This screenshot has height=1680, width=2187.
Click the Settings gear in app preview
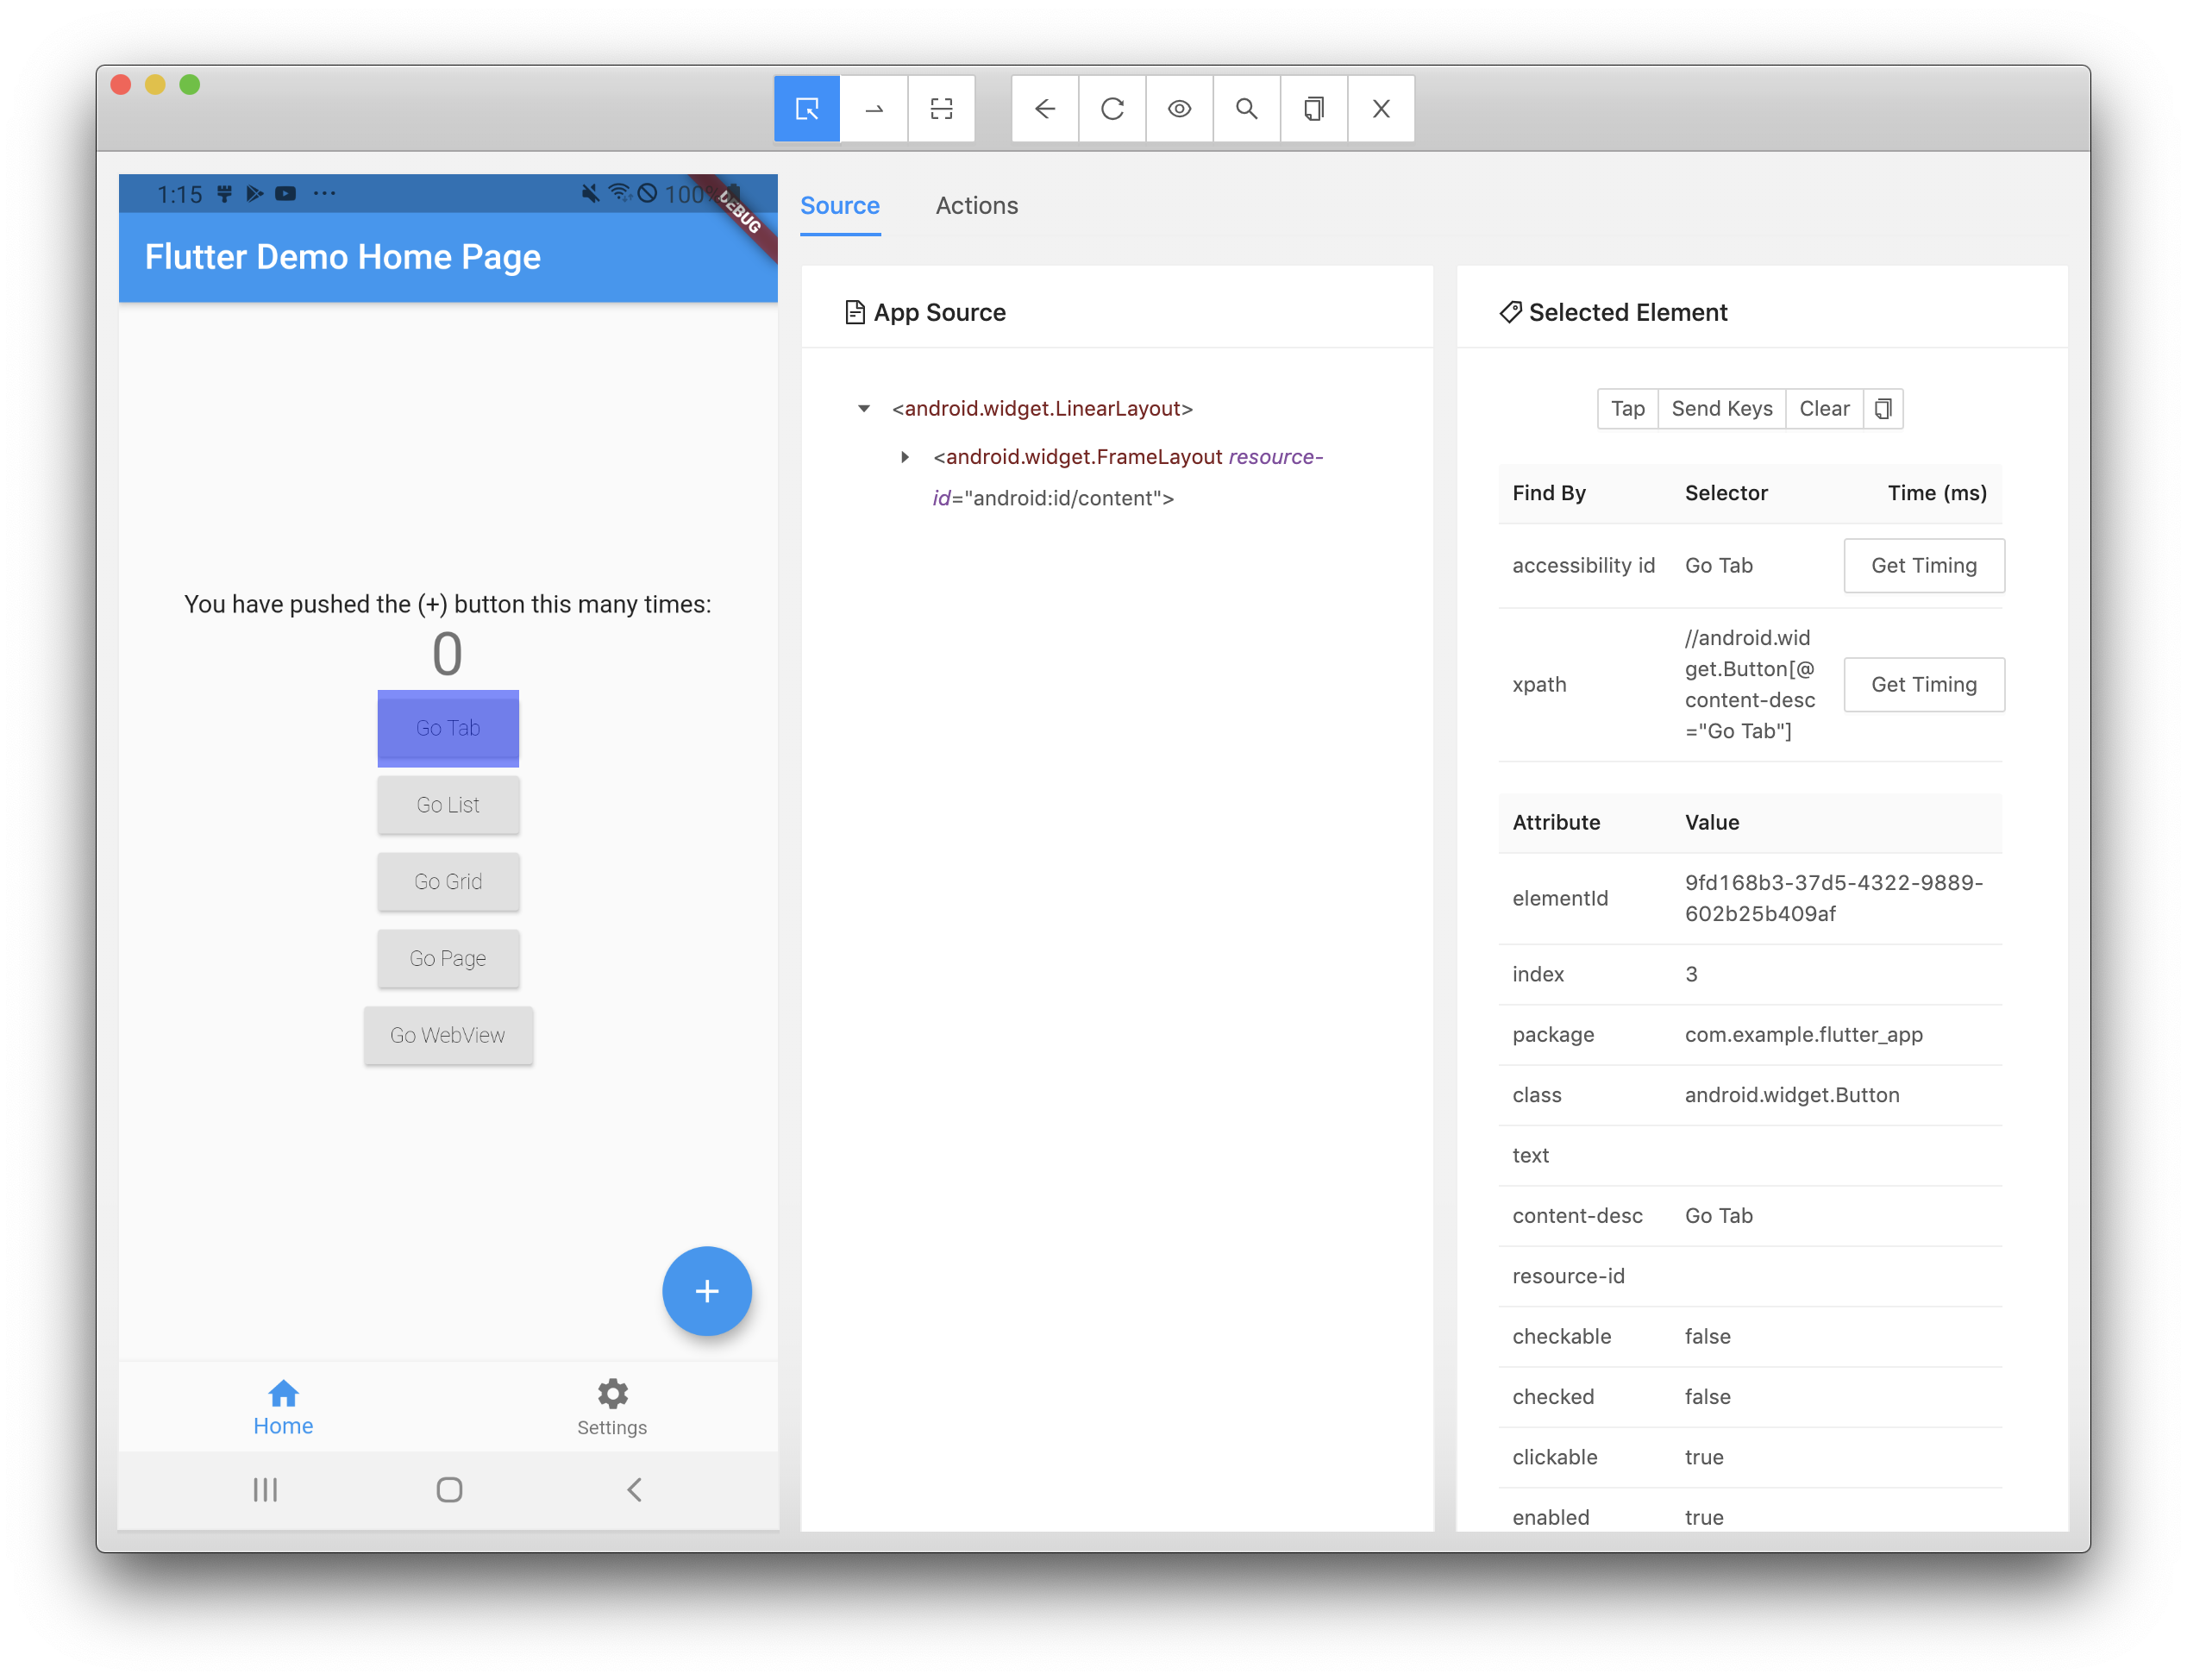tap(612, 1394)
